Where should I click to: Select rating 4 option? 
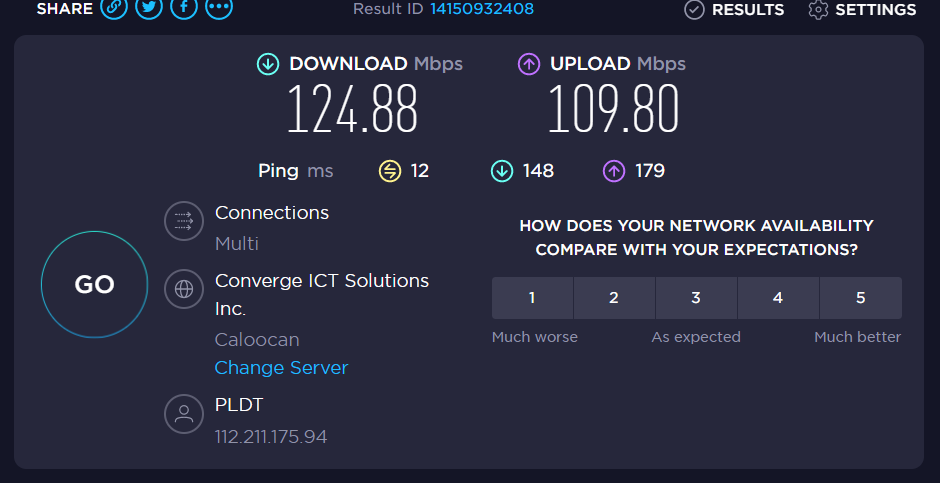click(x=778, y=298)
